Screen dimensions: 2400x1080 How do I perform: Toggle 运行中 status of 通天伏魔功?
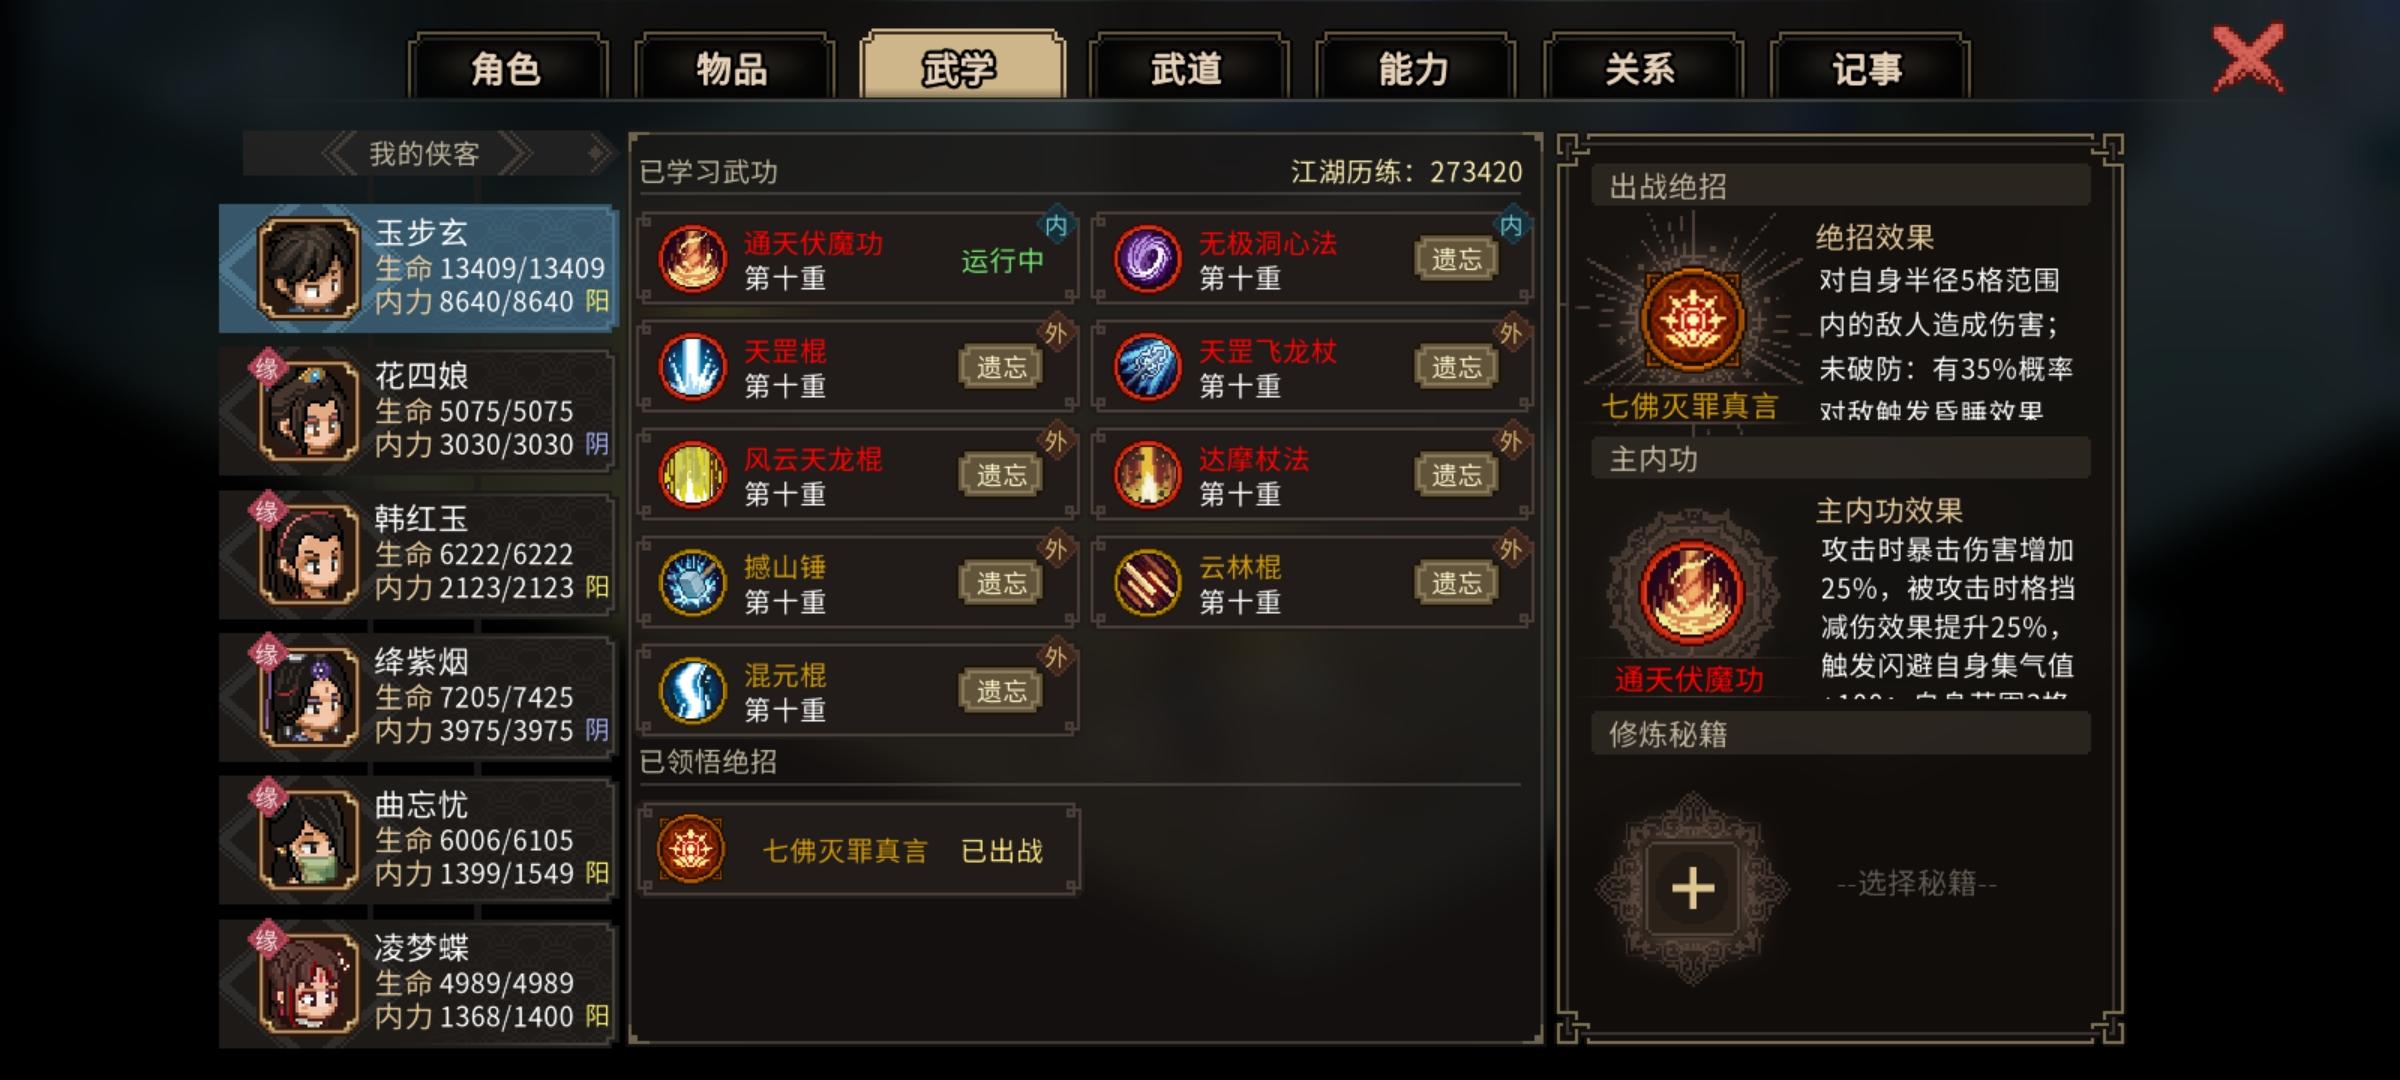[1002, 261]
